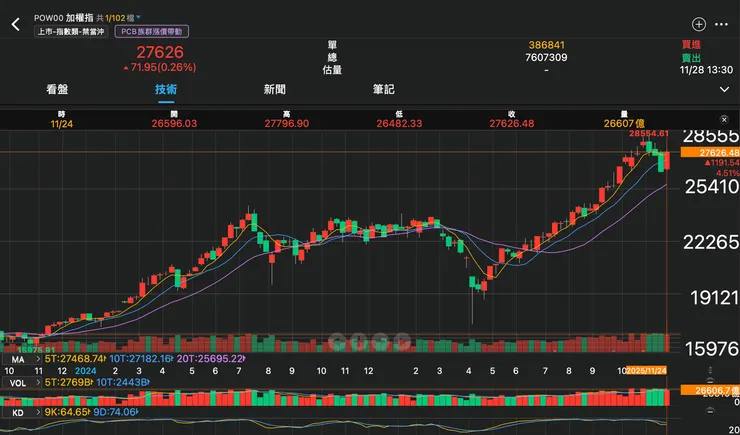Image resolution: width=740 pixels, height=435 pixels.
Task: Click the 20T:25695.22 moving average value
Action: (x=210, y=359)
